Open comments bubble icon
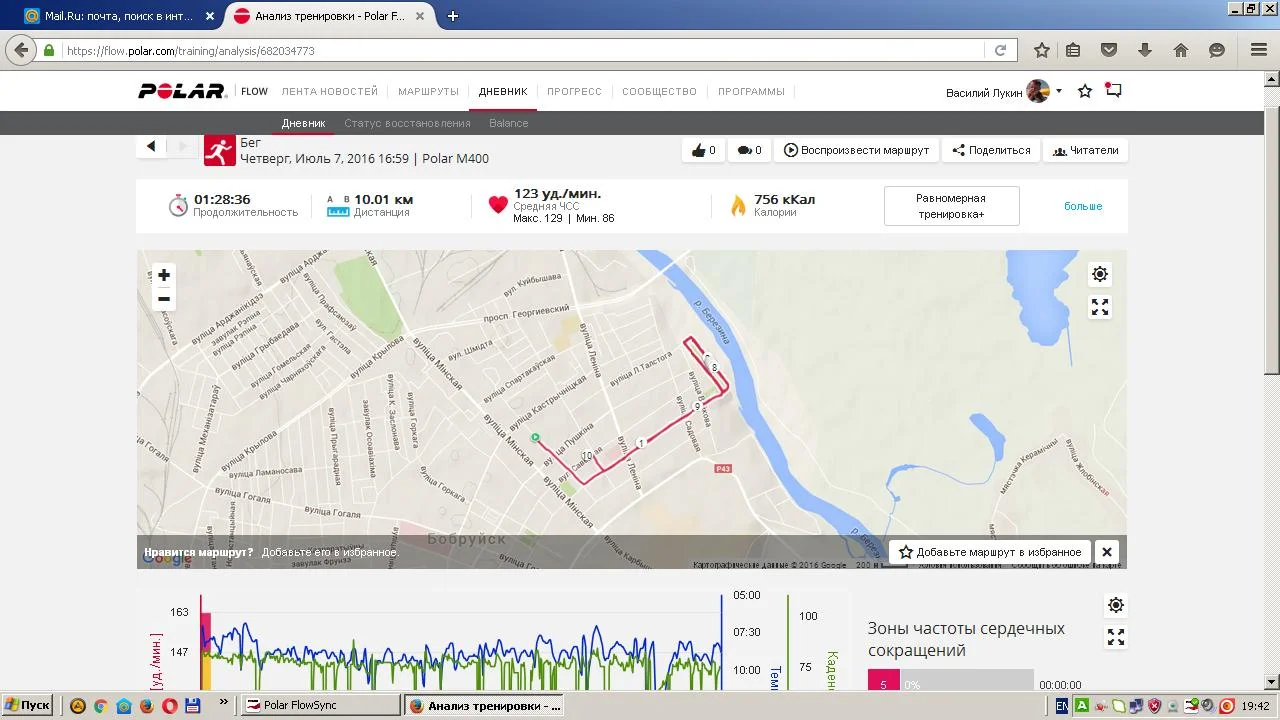 pyautogui.click(x=749, y=150)
